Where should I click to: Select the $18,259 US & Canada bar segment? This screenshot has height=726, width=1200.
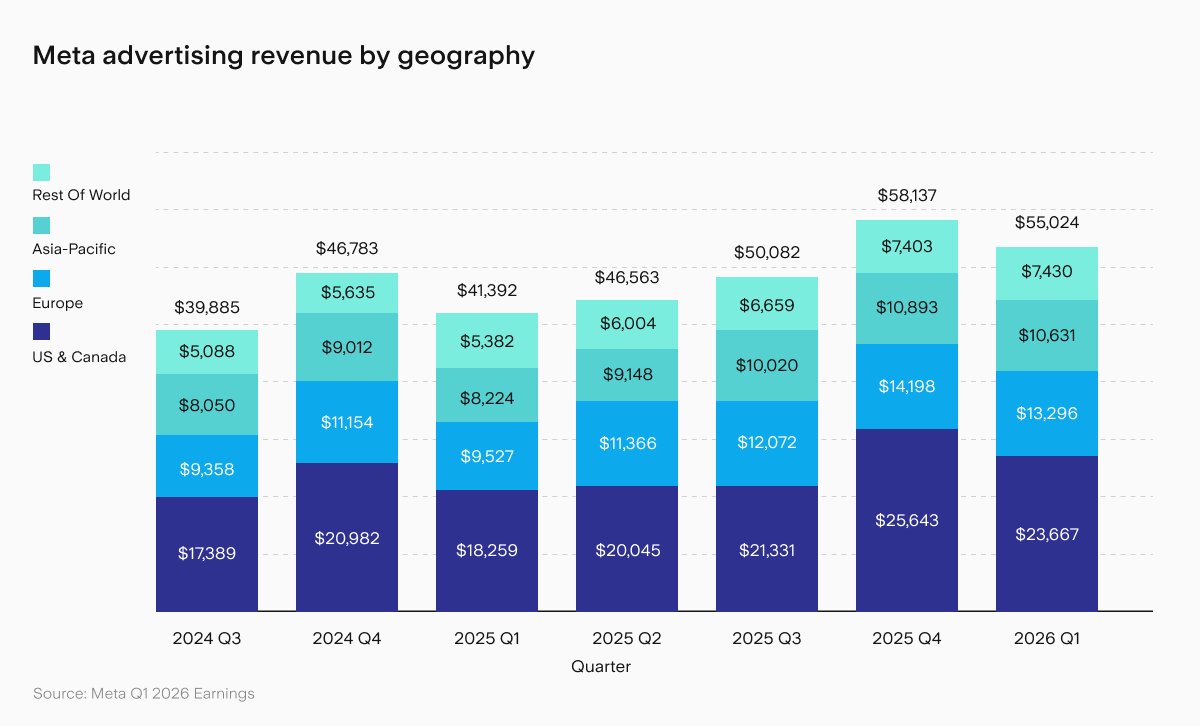click(487, 550)
